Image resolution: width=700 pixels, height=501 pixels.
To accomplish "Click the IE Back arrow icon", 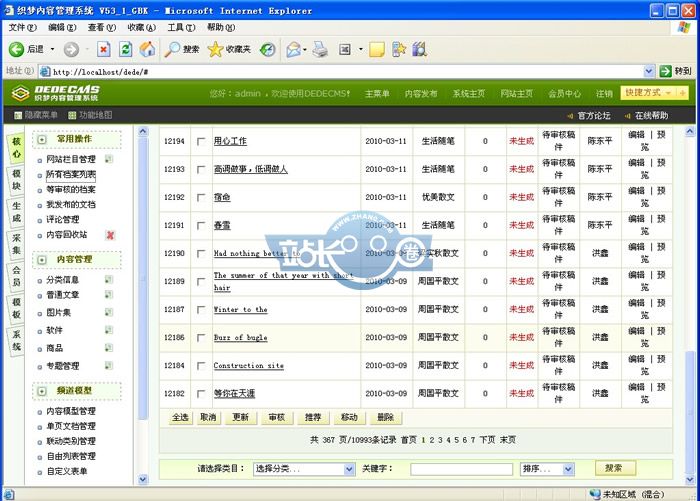I will tap(17, 49).
